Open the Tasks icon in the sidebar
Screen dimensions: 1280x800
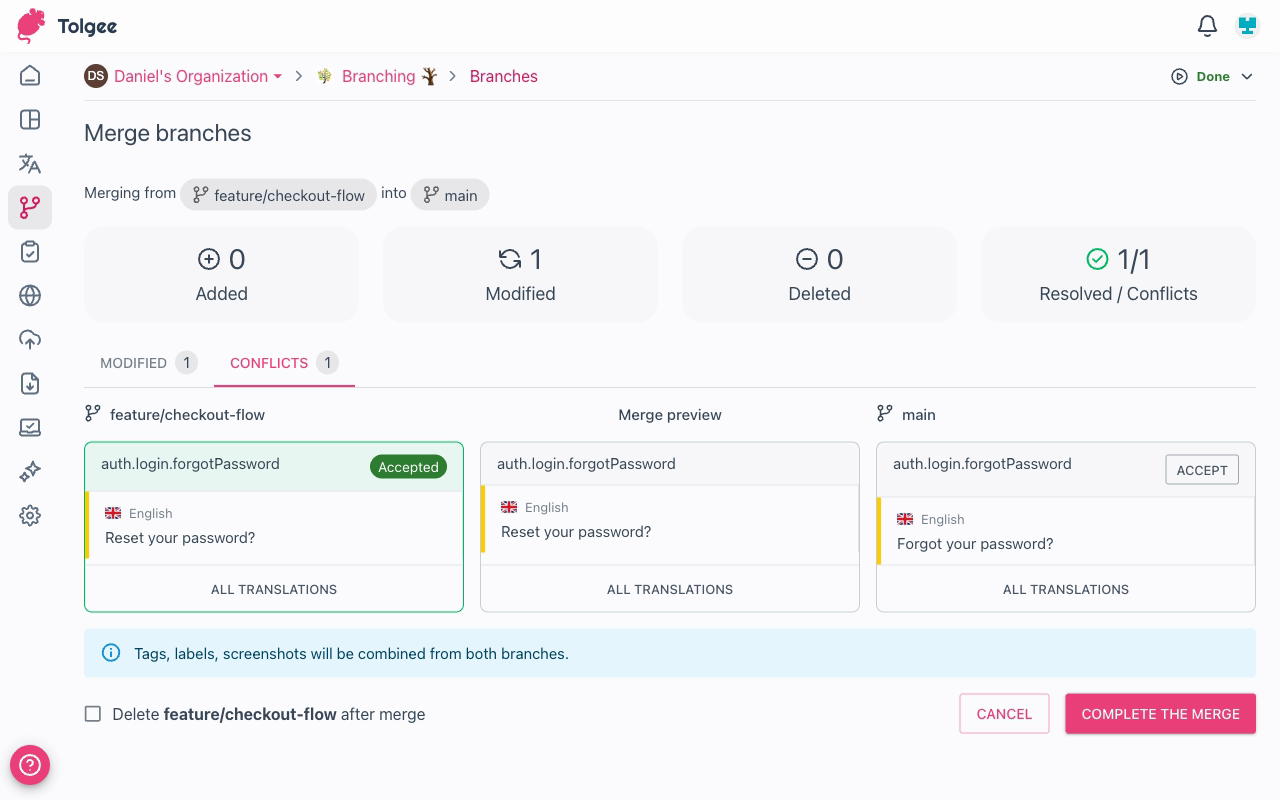pyautogui.click(x=29, y=251)
